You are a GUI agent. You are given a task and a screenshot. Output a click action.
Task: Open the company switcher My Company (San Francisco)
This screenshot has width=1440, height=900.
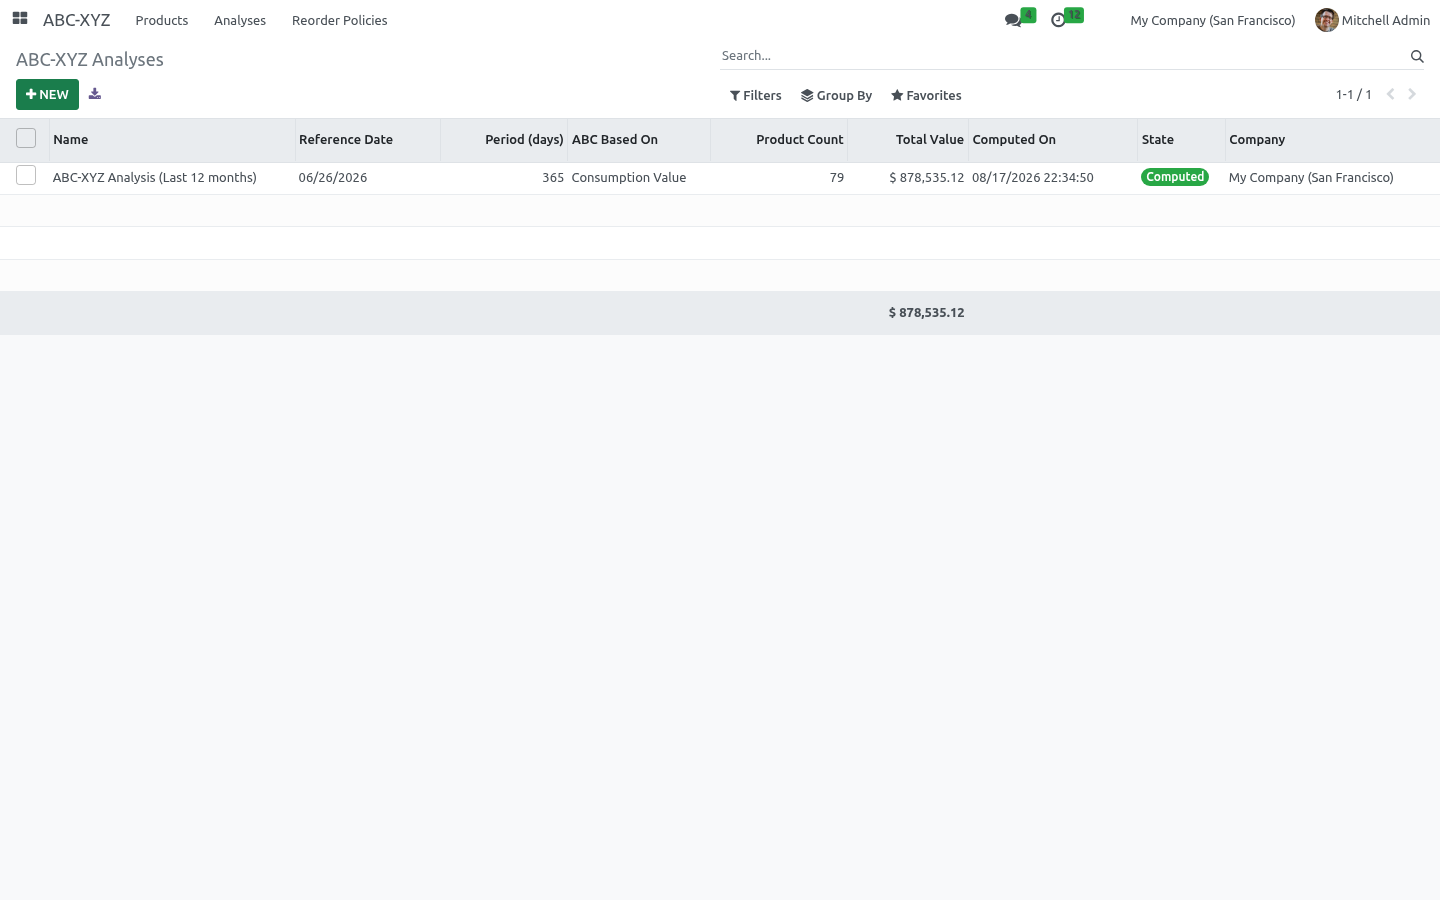click(1212, 20)
